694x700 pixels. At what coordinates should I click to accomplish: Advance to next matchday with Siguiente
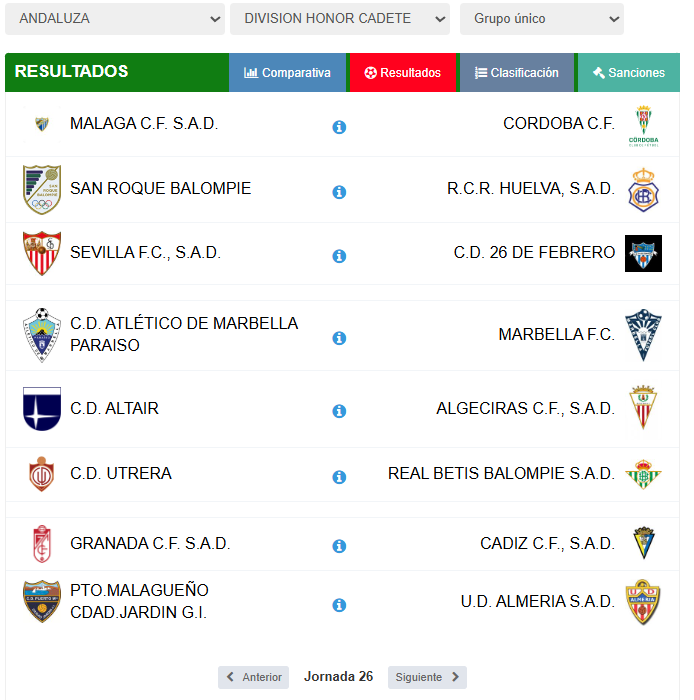pyautogui.click(x=427, y=677)
